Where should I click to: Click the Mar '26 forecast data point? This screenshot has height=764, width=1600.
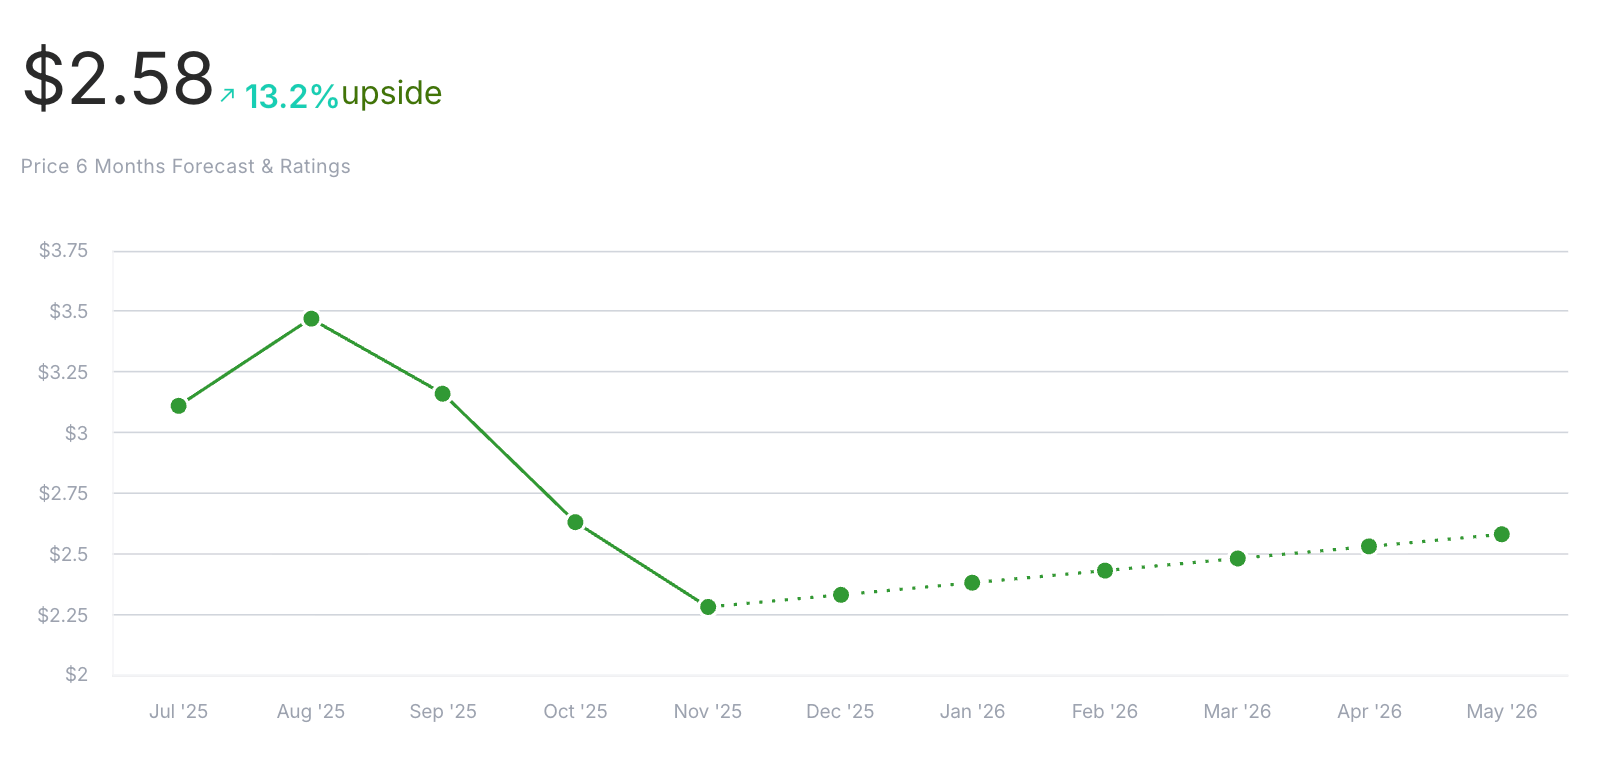1238,558
